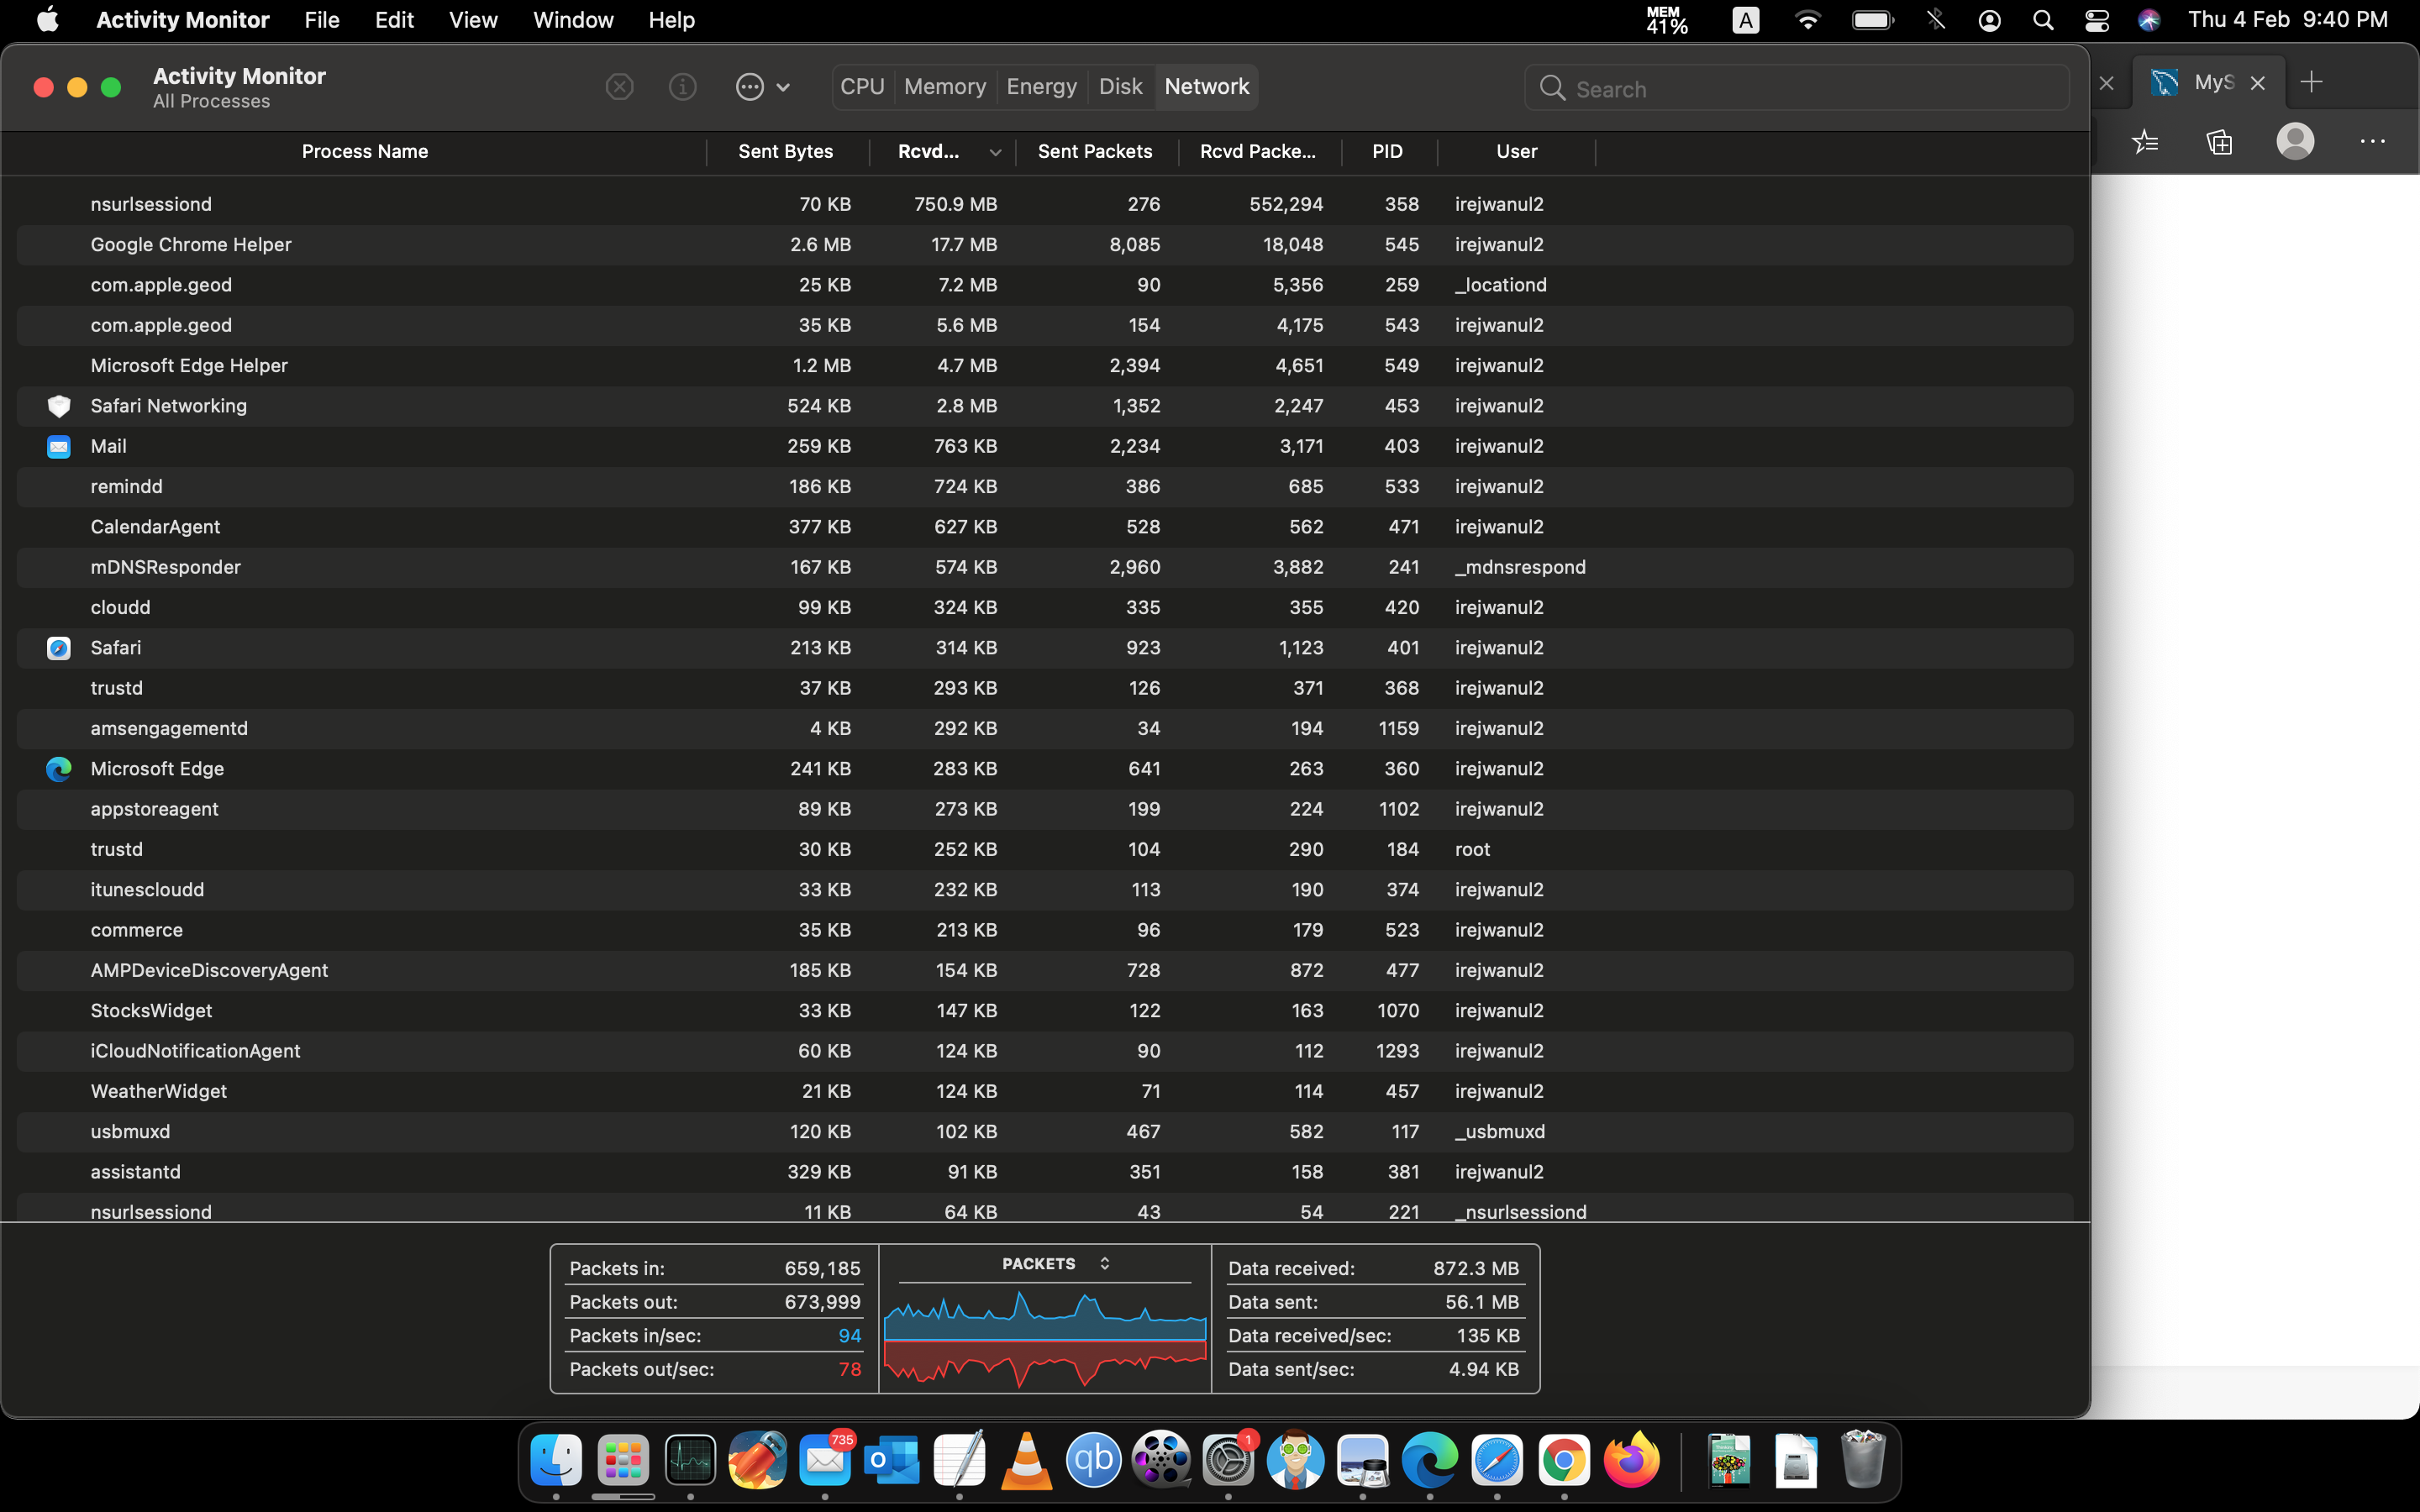Image resolution: width=2420 pixels, height=1512 pixels.
Task: Click the stop process (X) toolbar icon
Action: pos(619,87)
